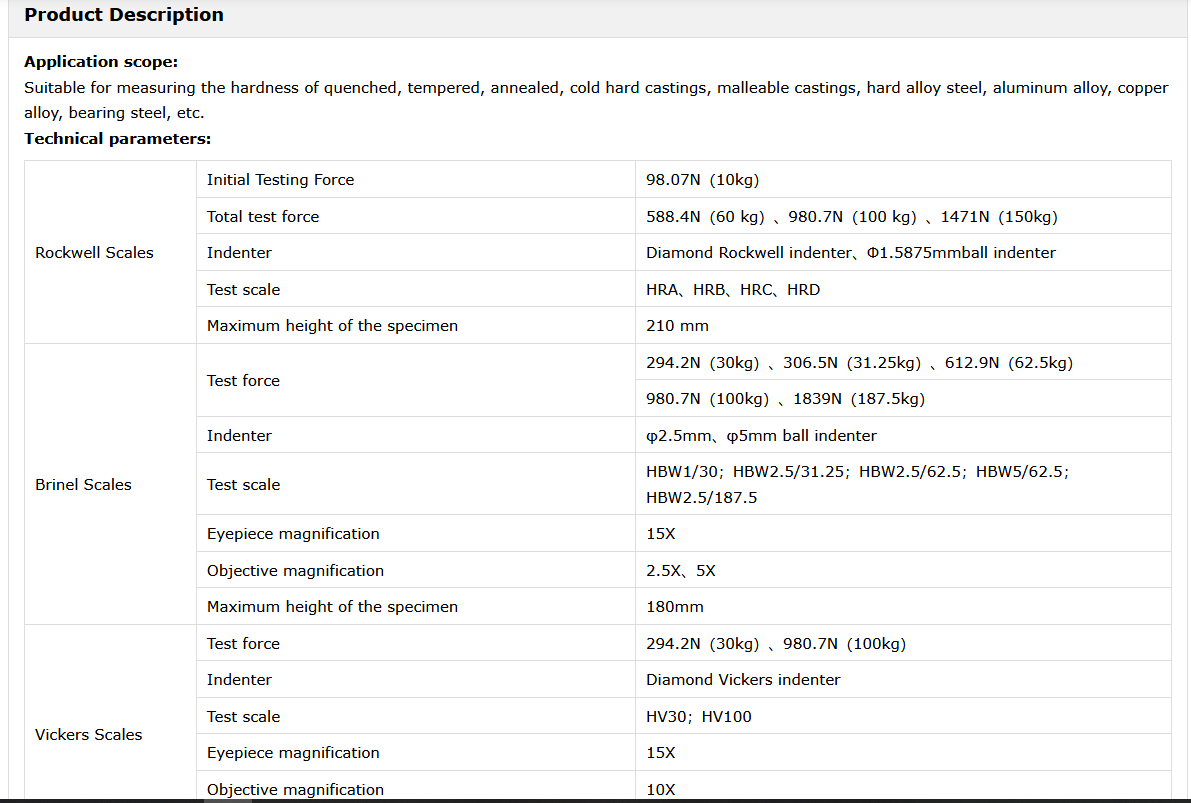1191x803 pixels.
Task: Click the Product Description section header
Action: click(x=124, y=15)
